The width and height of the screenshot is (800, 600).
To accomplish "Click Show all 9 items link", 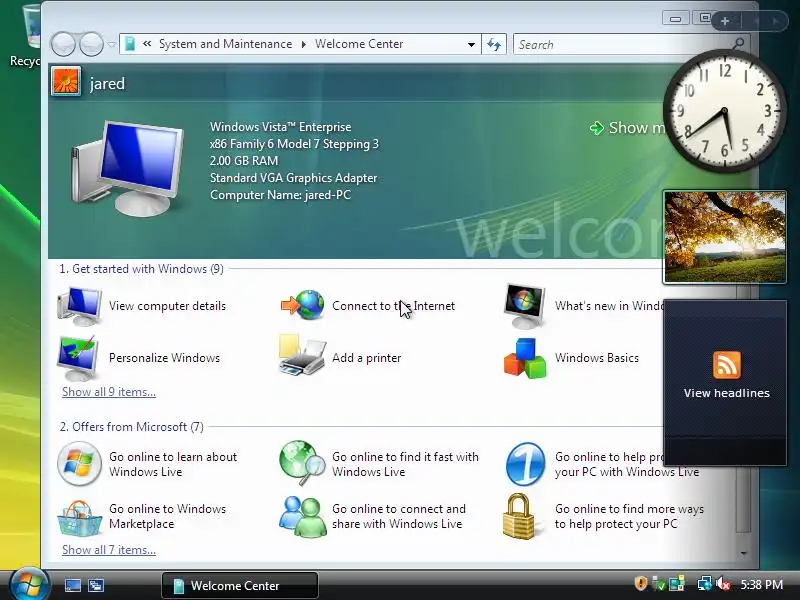I will [109, 392].
